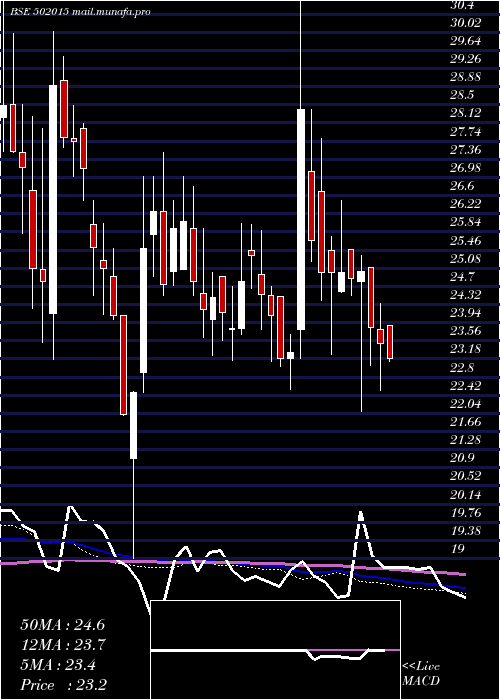This screenshot has width=500, height=700.
Task: Click the 28.88 price axis label
Action: tap(465, 77)
